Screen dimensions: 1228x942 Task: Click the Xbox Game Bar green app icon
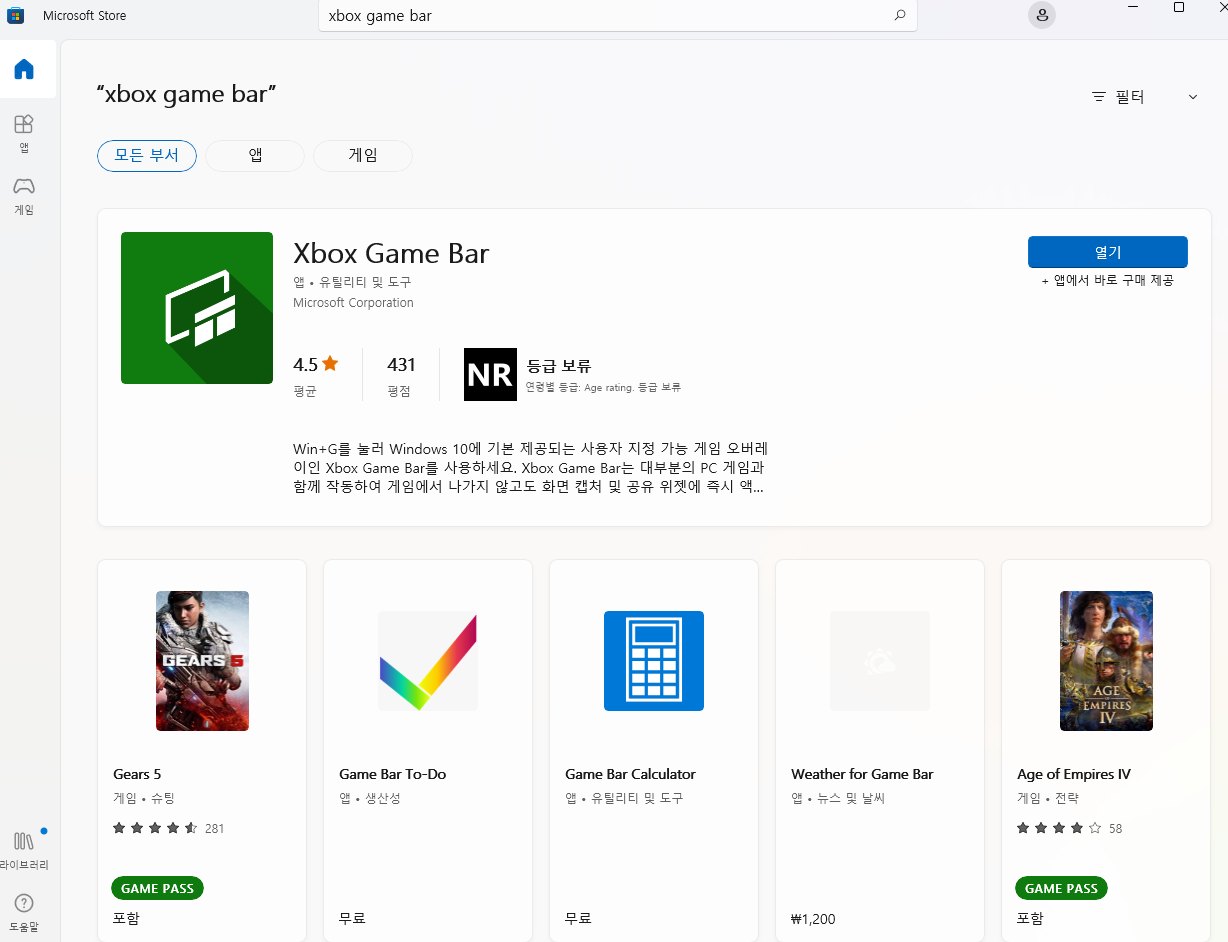point(197,308)
